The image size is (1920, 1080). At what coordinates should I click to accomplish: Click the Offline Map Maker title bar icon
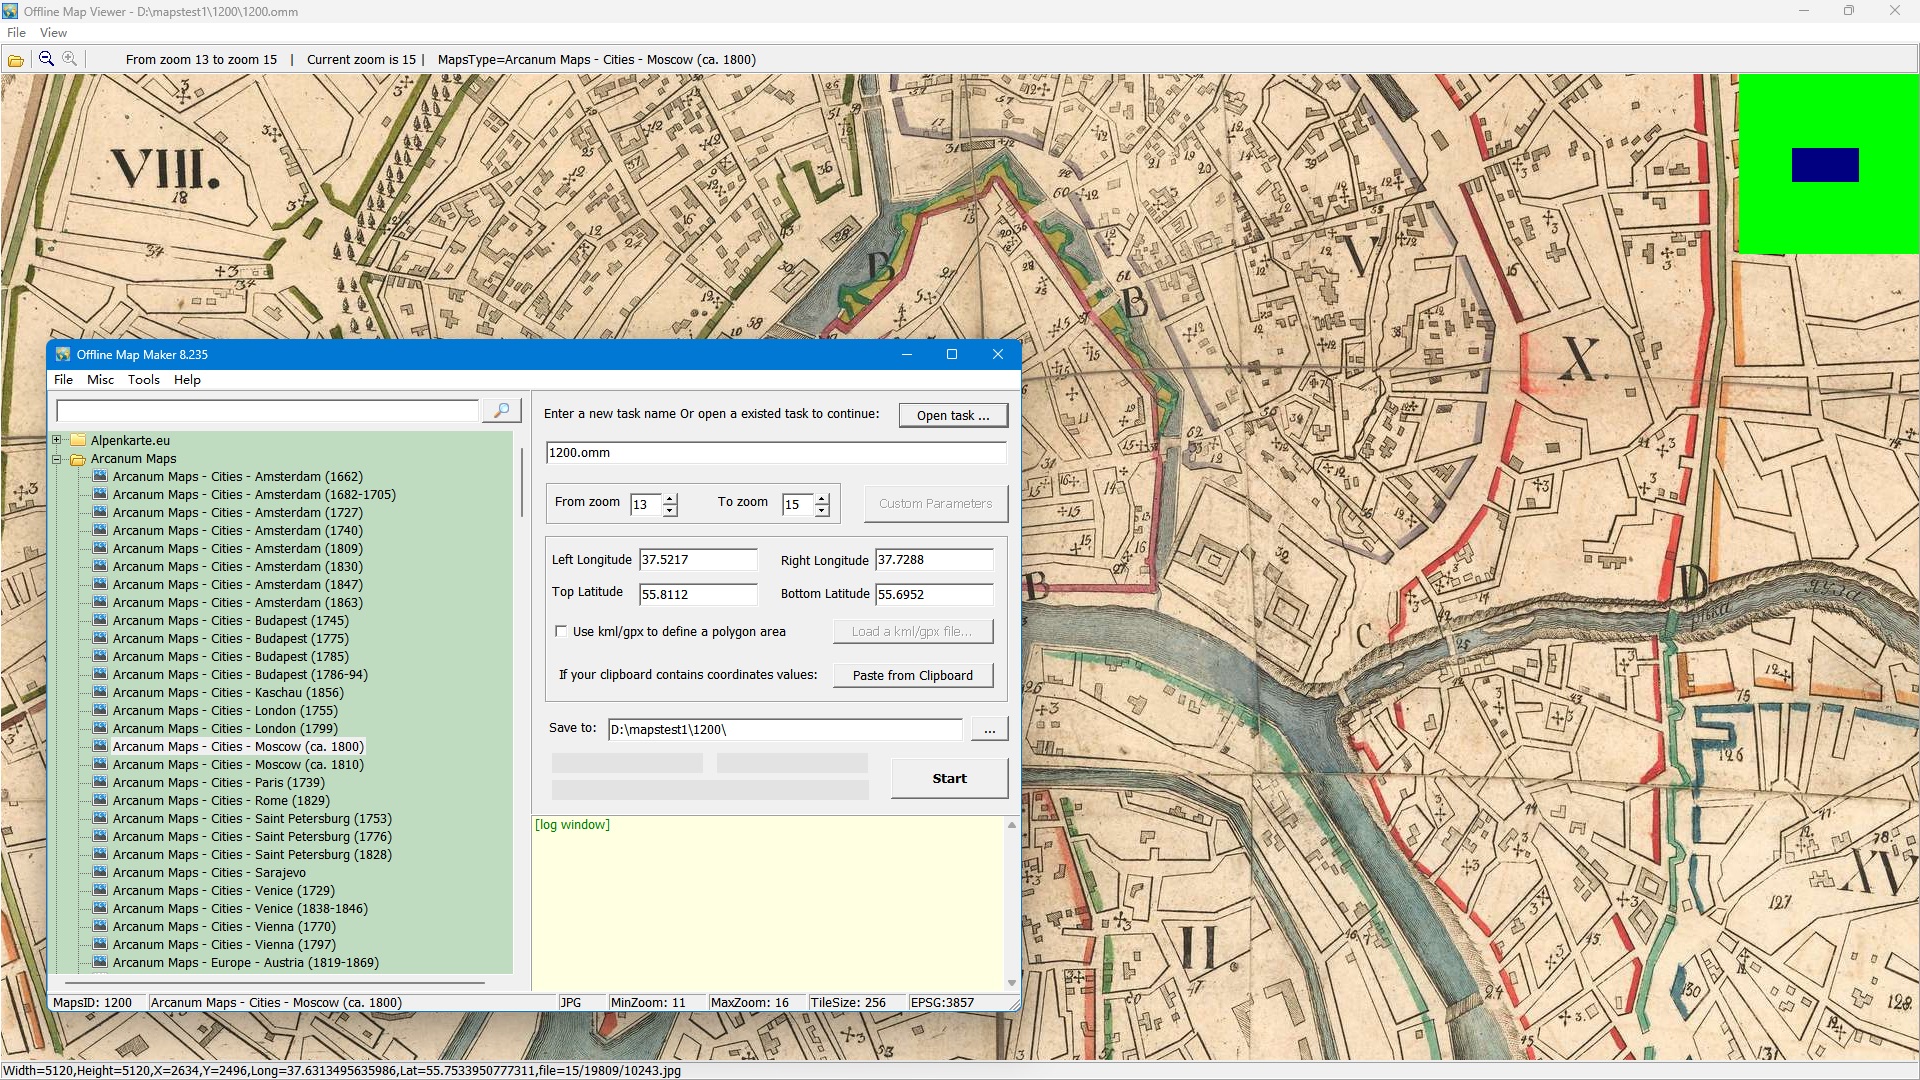[x=63, y=355]
